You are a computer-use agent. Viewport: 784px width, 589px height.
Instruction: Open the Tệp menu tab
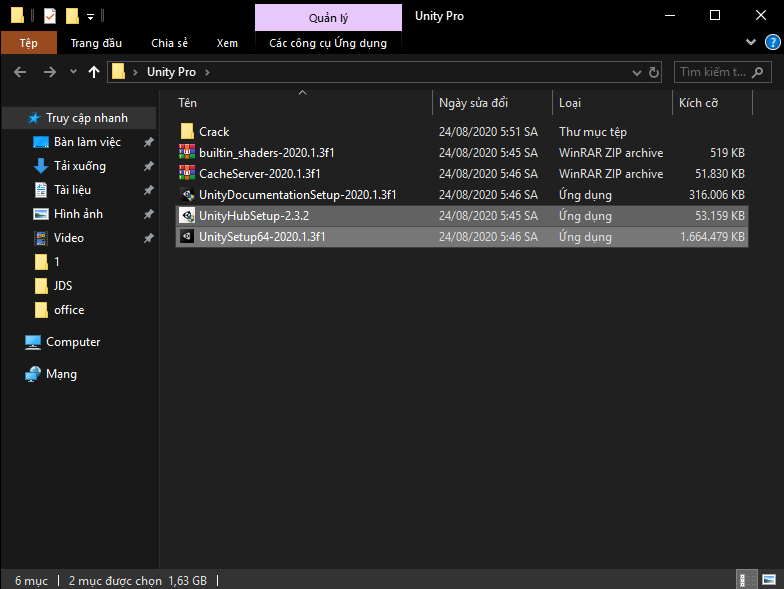point(28,43)
